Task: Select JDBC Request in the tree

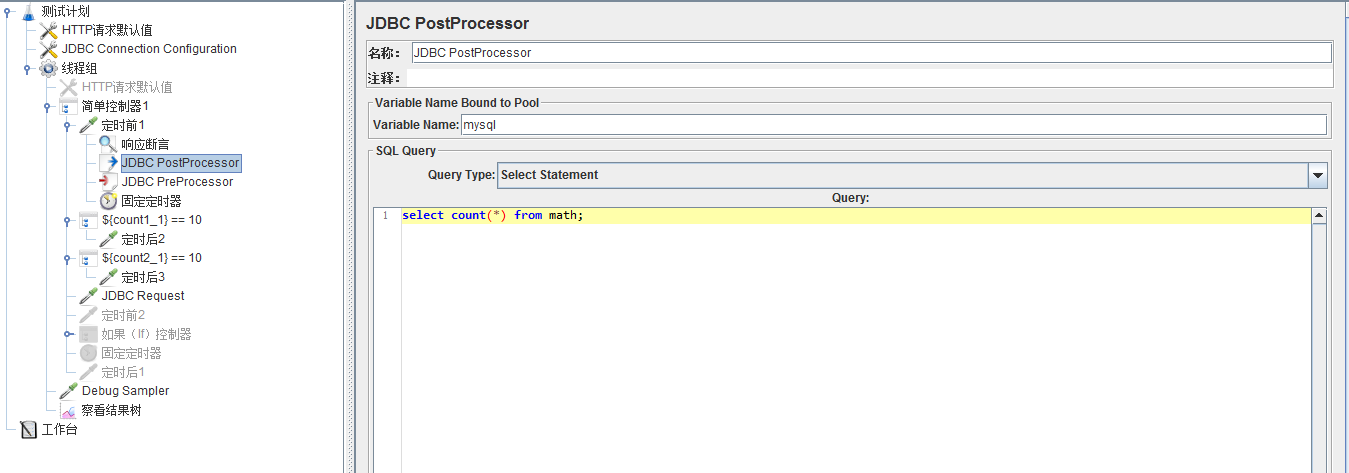Action: pyautogui.click(x=142, y=296)
